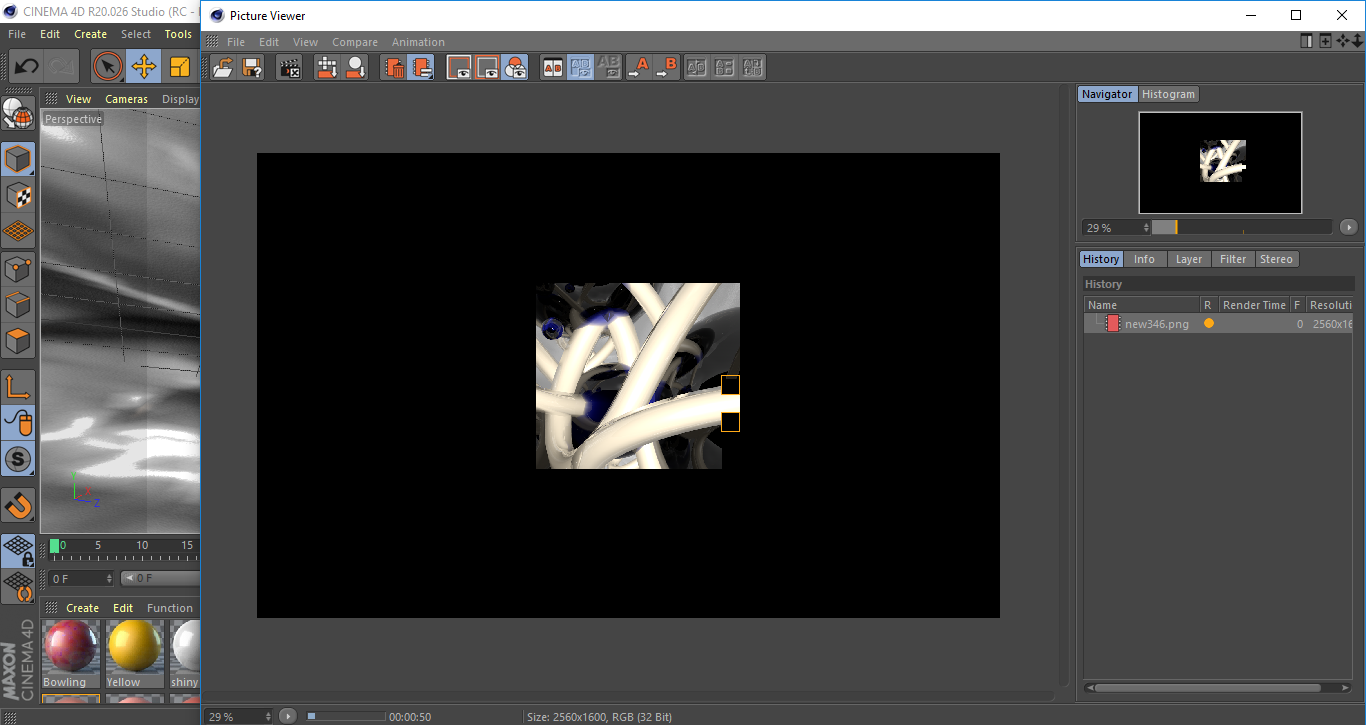
Task: Select the Move tool in Cinema 4D
Action: (144, 67)
